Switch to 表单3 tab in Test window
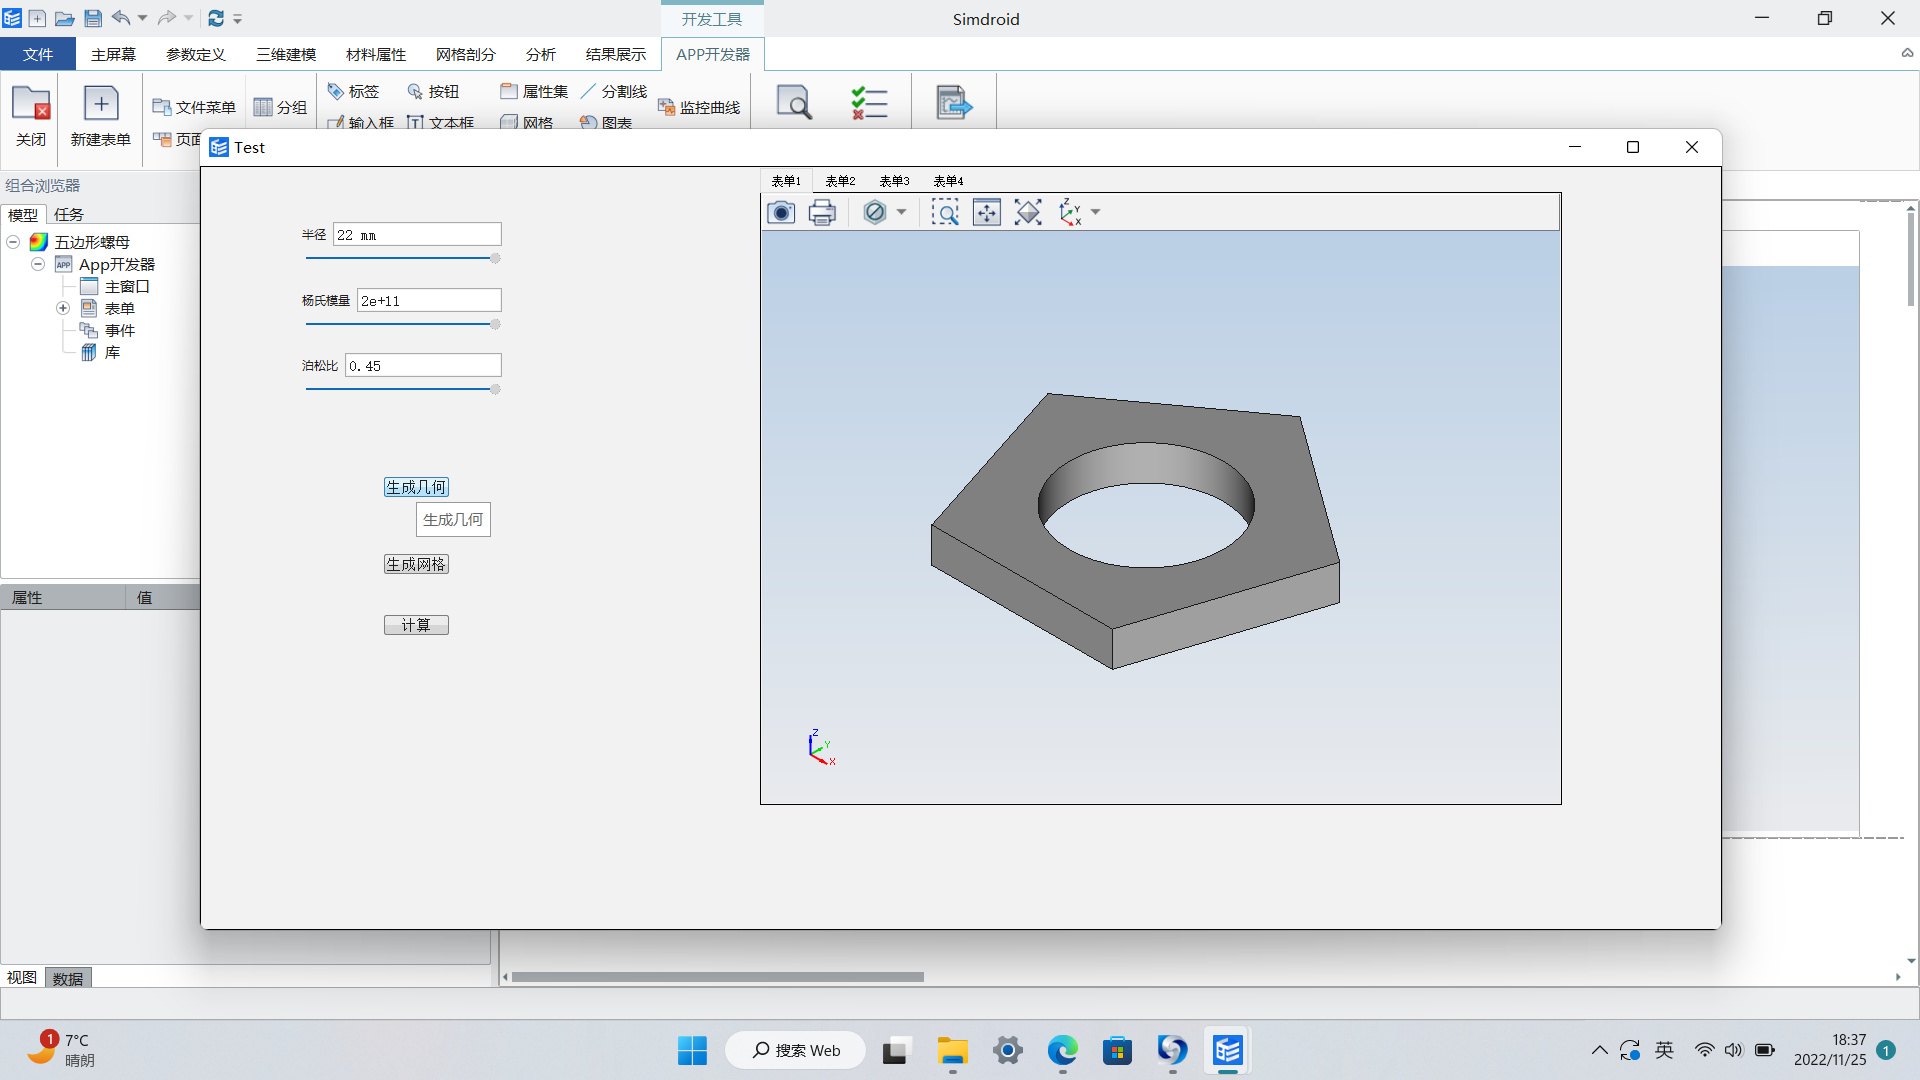This screenshot has width=1920, height=1080. pyautogui.click(x=894, y=181)
